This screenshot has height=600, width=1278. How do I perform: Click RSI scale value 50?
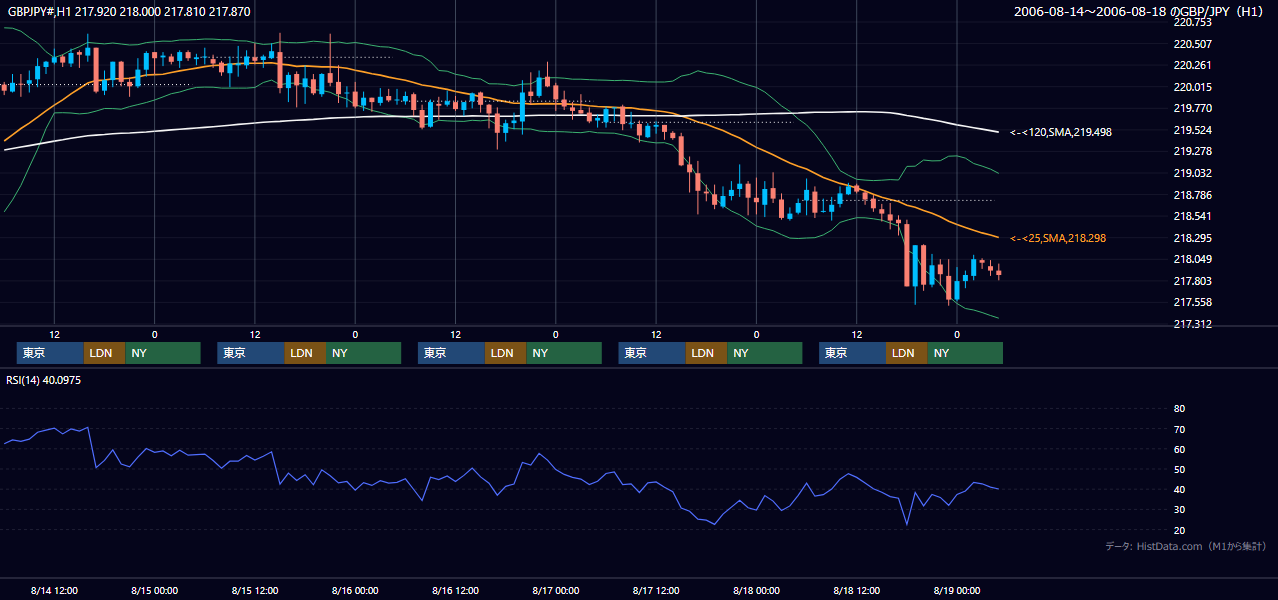point(1179,469)
